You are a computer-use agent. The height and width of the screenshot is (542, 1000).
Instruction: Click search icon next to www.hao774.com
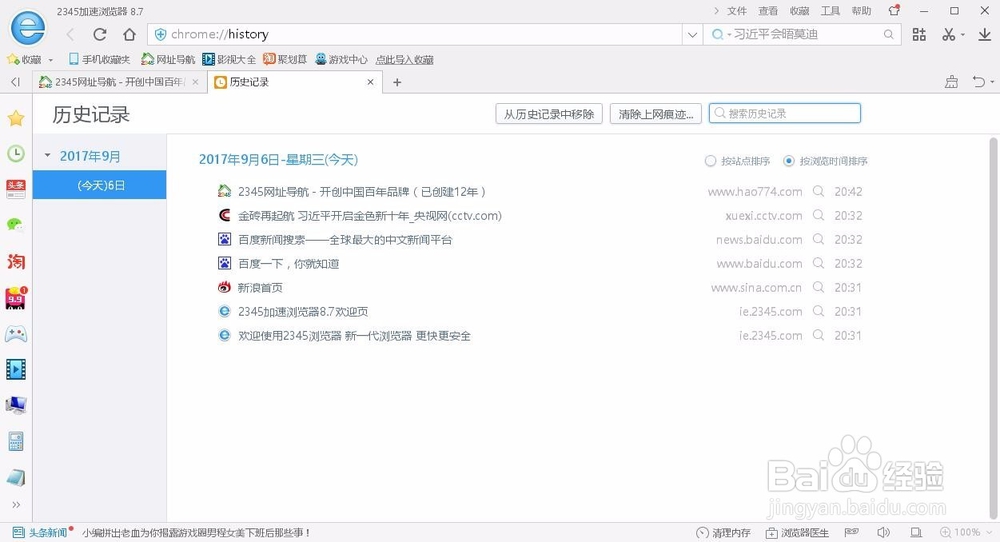tap(818, 191)
